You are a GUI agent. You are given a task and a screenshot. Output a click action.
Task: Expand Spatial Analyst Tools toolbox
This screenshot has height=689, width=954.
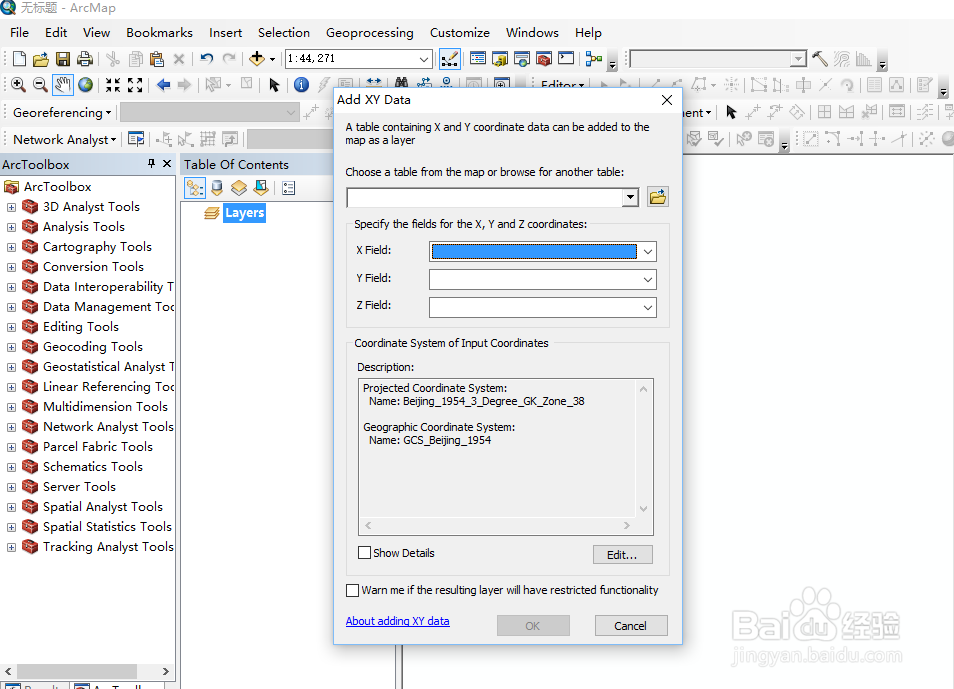(11, 507)
